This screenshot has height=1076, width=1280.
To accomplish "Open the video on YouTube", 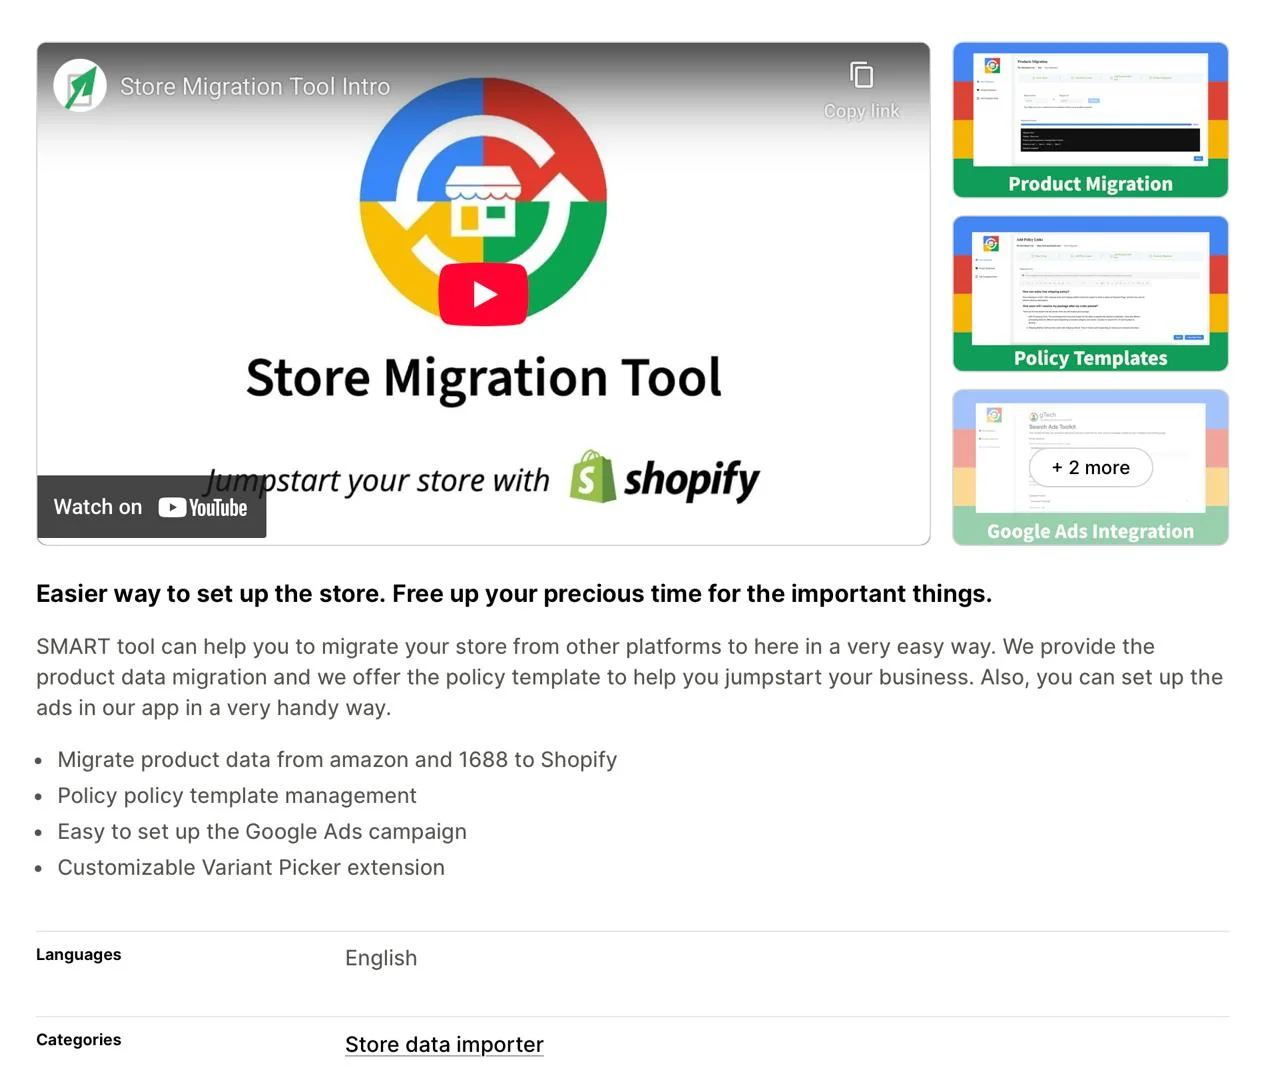I will pyautogui.click(x=150, y=507).
